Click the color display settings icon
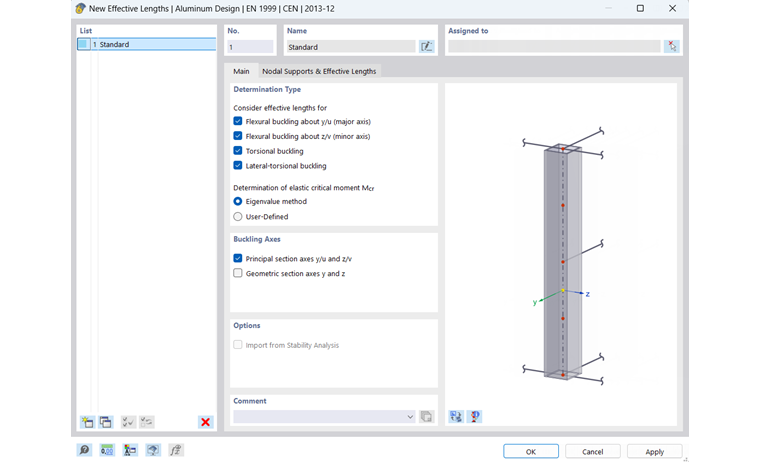This screenshot has width=760, height=462. pos(129,450)
